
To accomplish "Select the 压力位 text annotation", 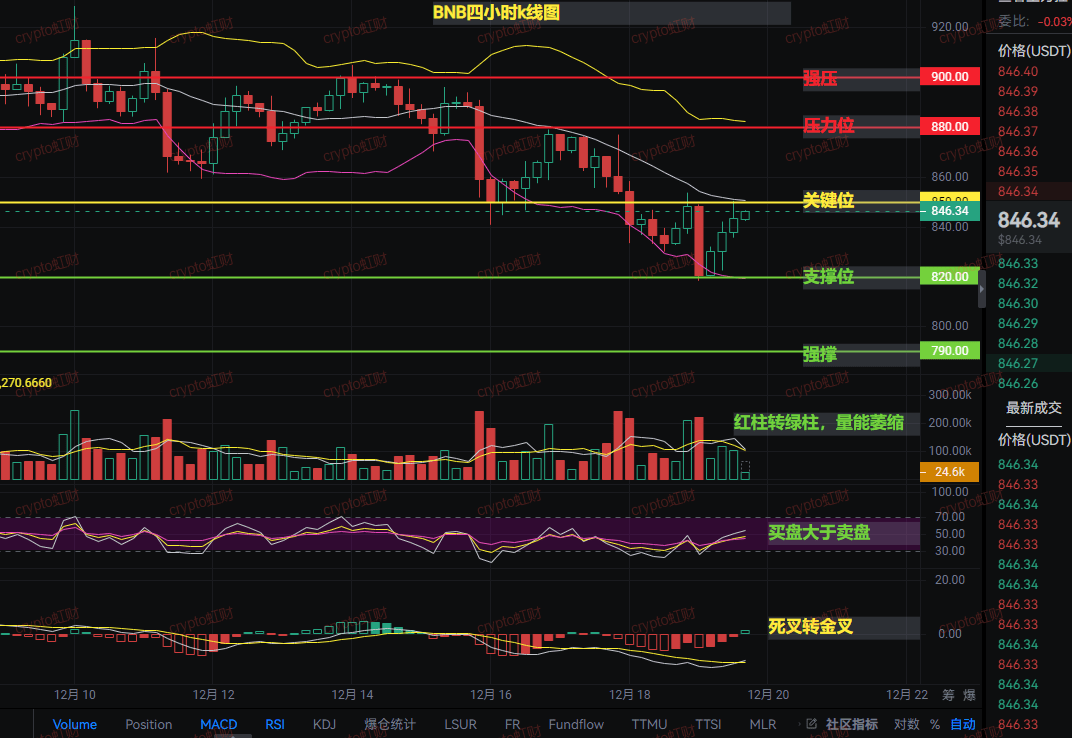I will coord(828,125).
